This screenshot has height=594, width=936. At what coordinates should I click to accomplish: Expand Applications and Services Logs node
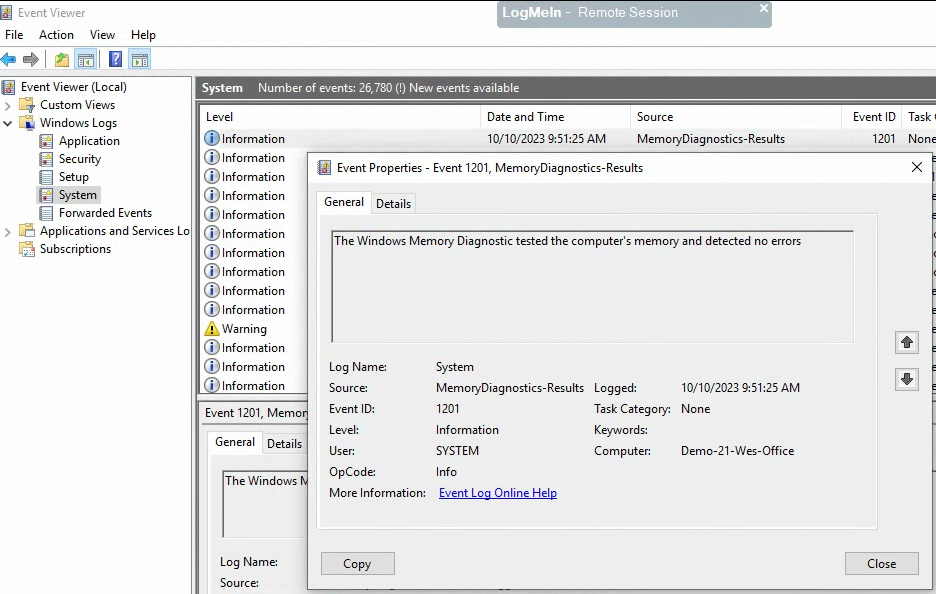click(8, 231)
